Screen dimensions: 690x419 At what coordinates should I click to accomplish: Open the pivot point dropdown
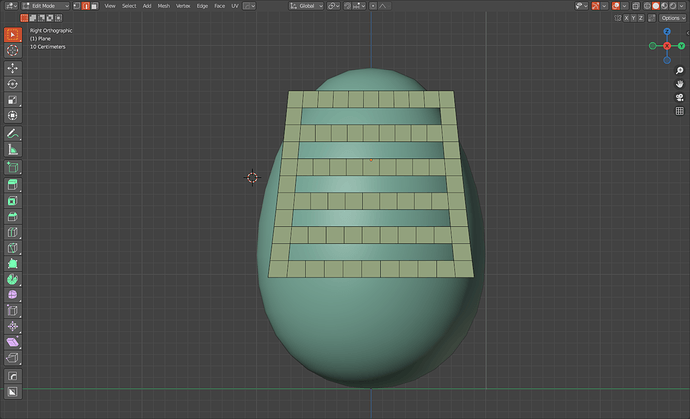click(334, 6)
